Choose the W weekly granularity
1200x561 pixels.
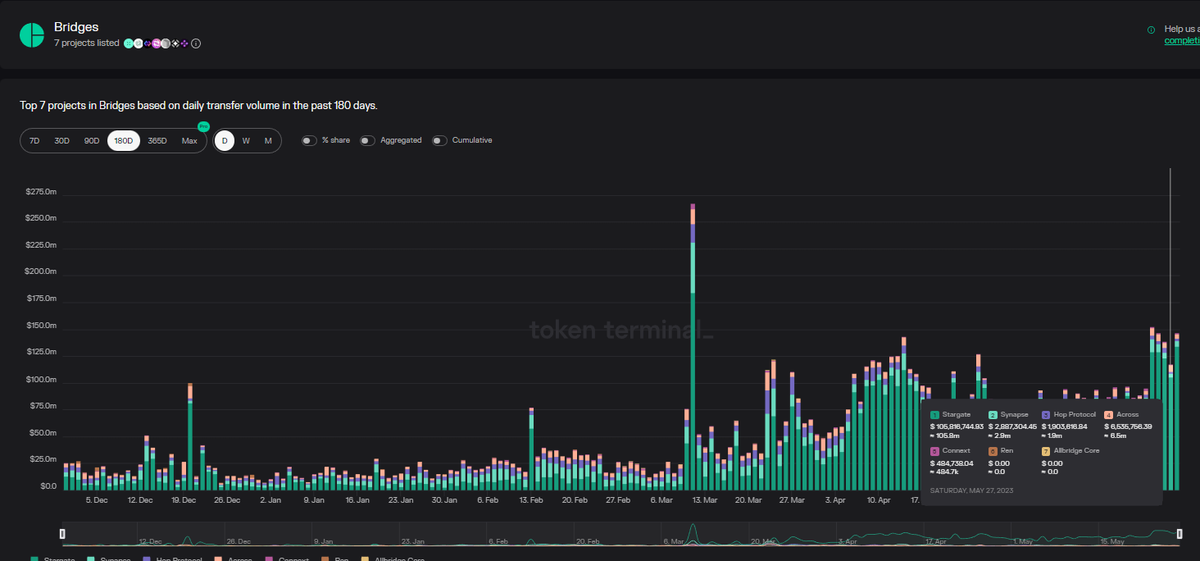pos(246,141)
